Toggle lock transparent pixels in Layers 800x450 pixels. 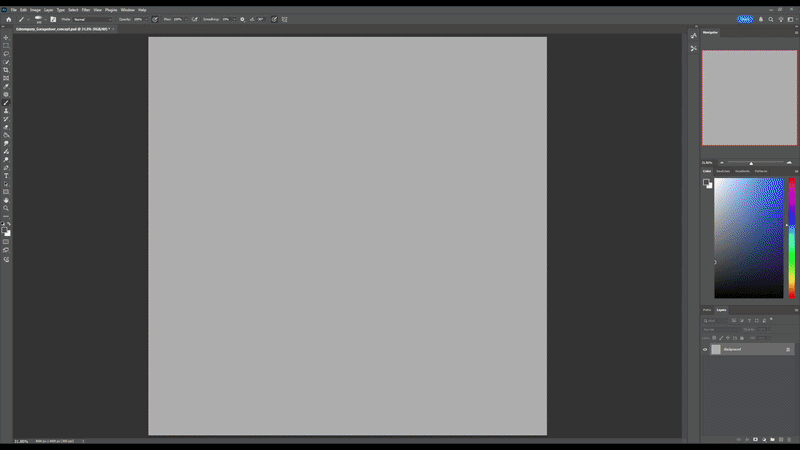(x=714, y=338)
